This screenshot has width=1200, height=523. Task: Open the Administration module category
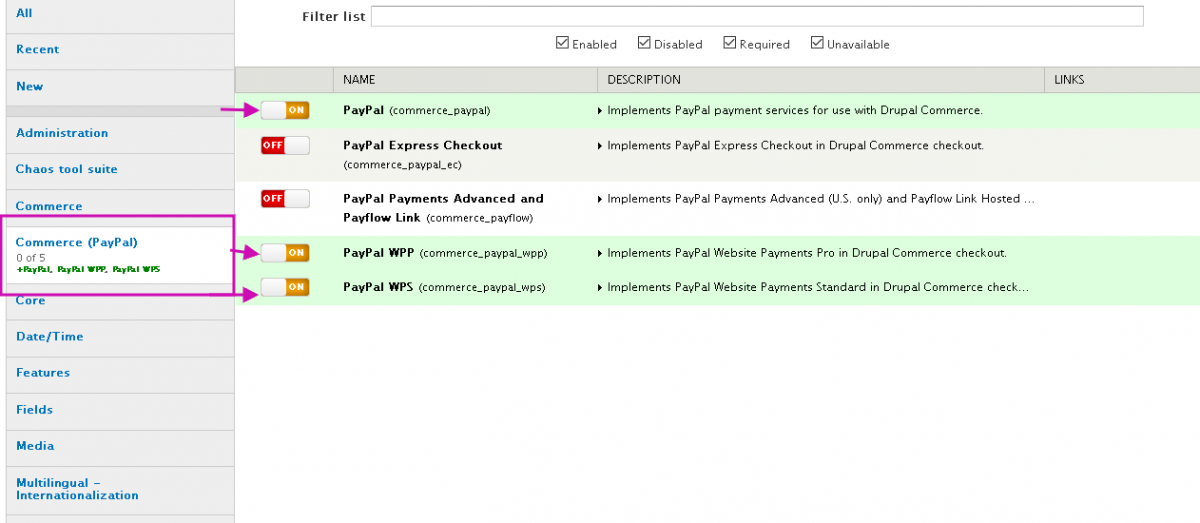120,133
